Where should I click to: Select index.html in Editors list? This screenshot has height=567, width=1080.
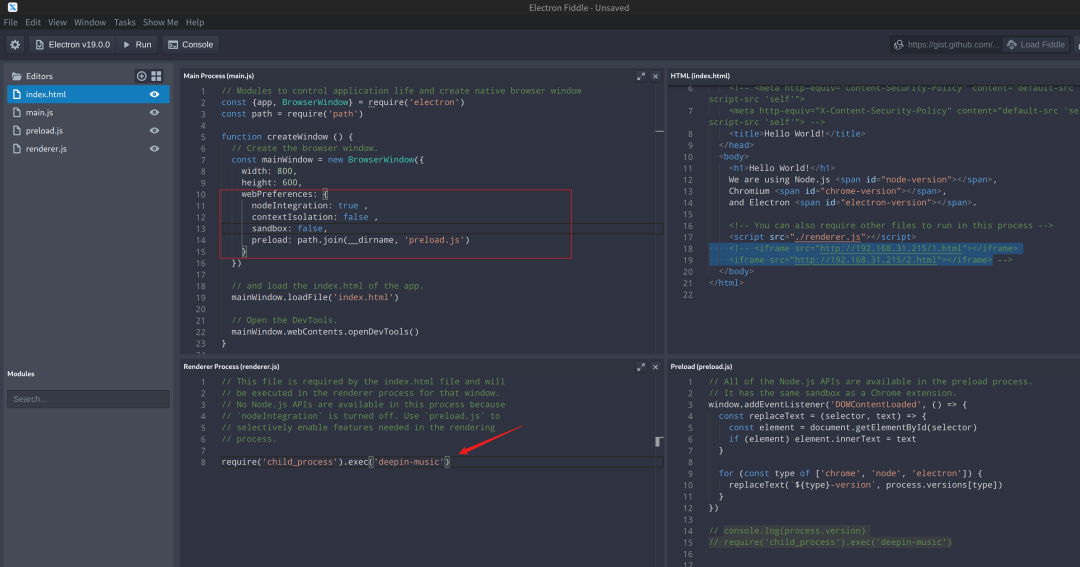[x=88, y=94]
